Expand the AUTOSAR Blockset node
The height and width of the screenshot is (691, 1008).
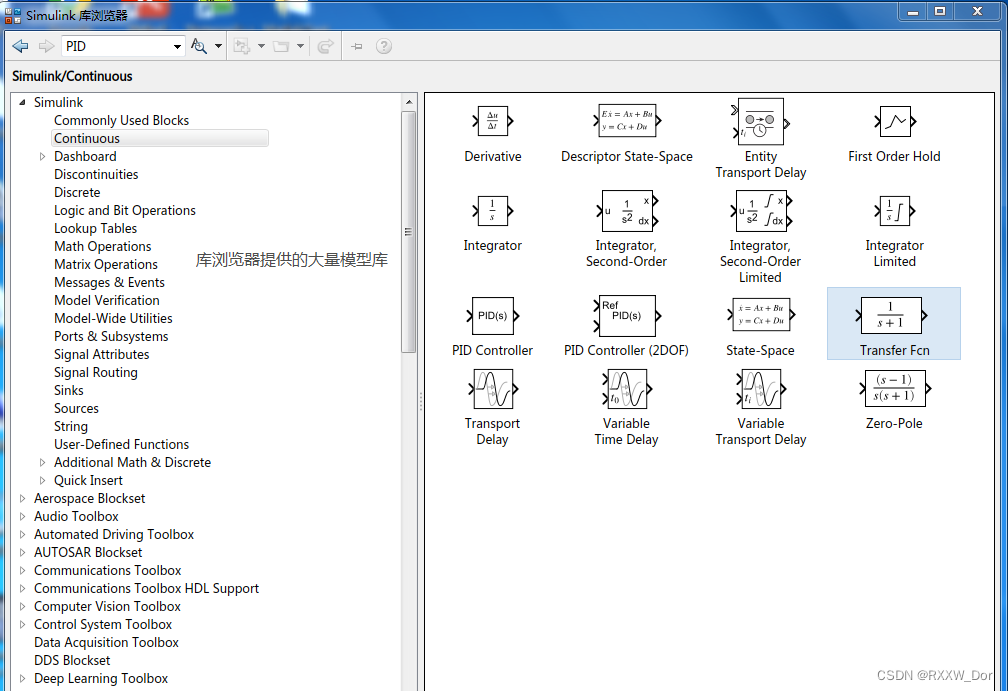coord(22,552)
